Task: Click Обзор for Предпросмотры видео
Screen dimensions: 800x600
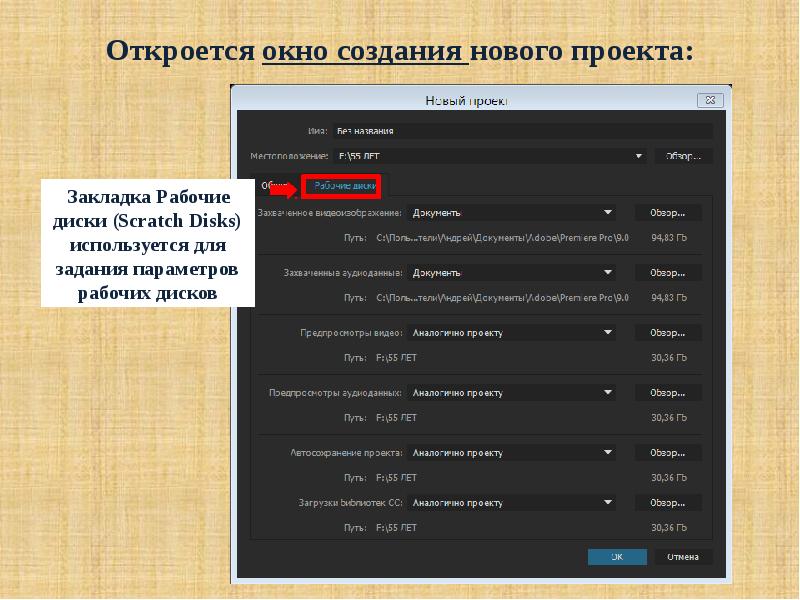Action: point(667,333)
